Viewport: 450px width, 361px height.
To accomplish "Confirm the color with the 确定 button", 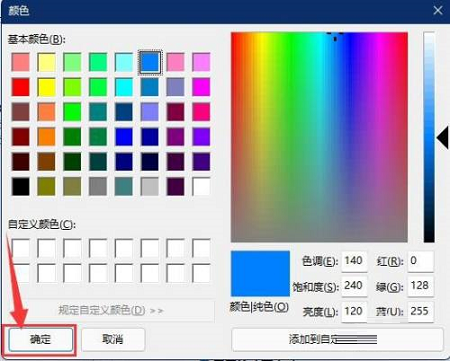I will pos(41,339).
